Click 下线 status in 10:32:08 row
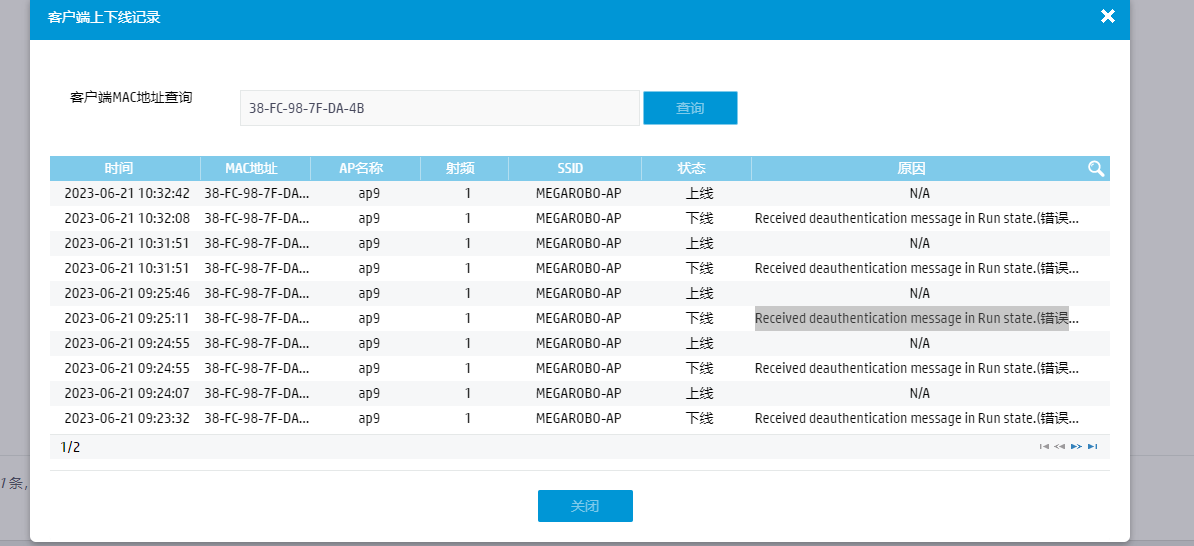Image resolution: width=1194 pixels, height=546 pixels. (699, 219)
